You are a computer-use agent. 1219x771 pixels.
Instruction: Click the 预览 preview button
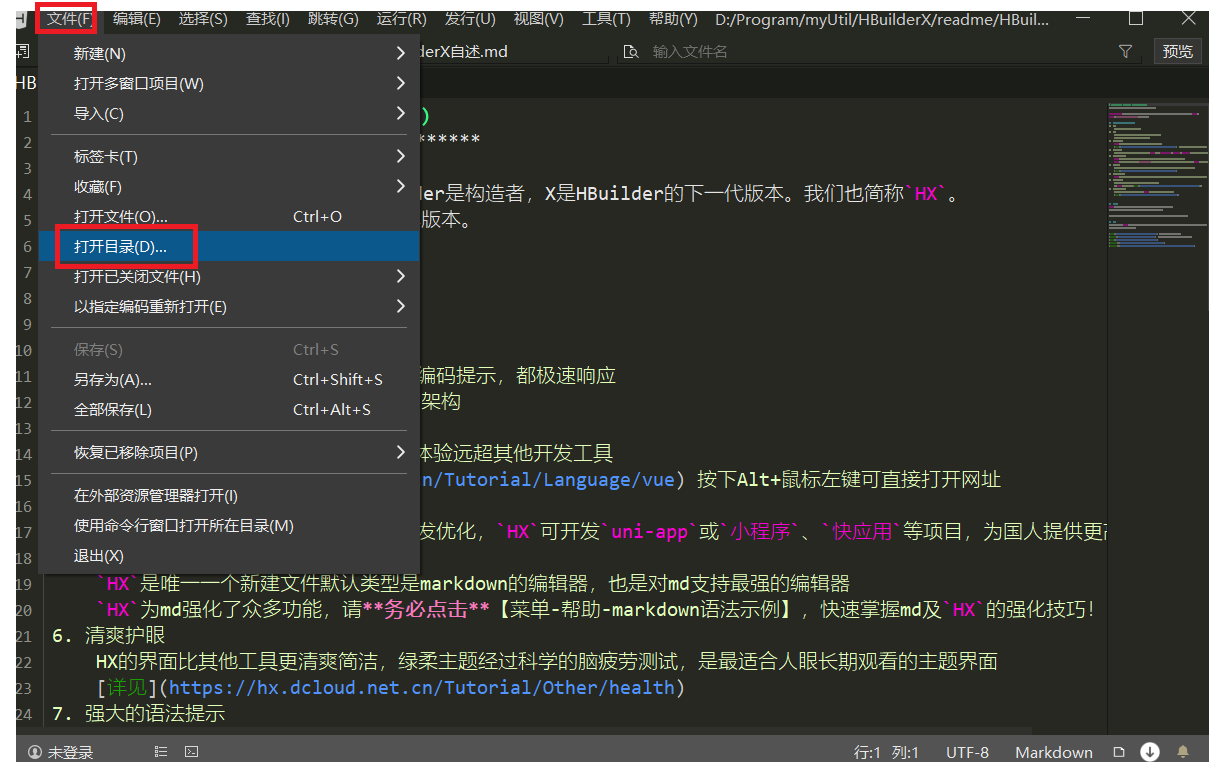coord(1177,51)
